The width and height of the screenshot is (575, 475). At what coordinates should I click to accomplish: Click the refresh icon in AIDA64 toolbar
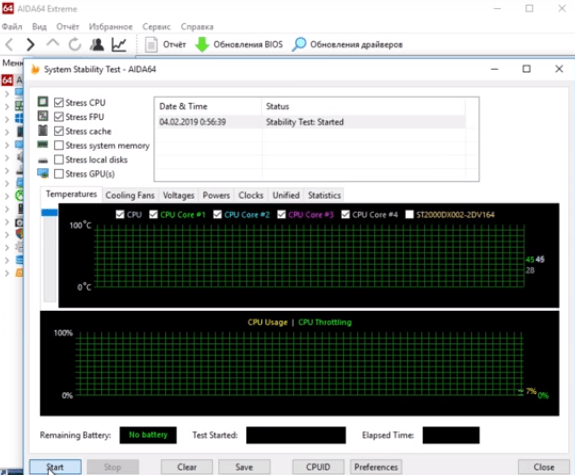75,45
